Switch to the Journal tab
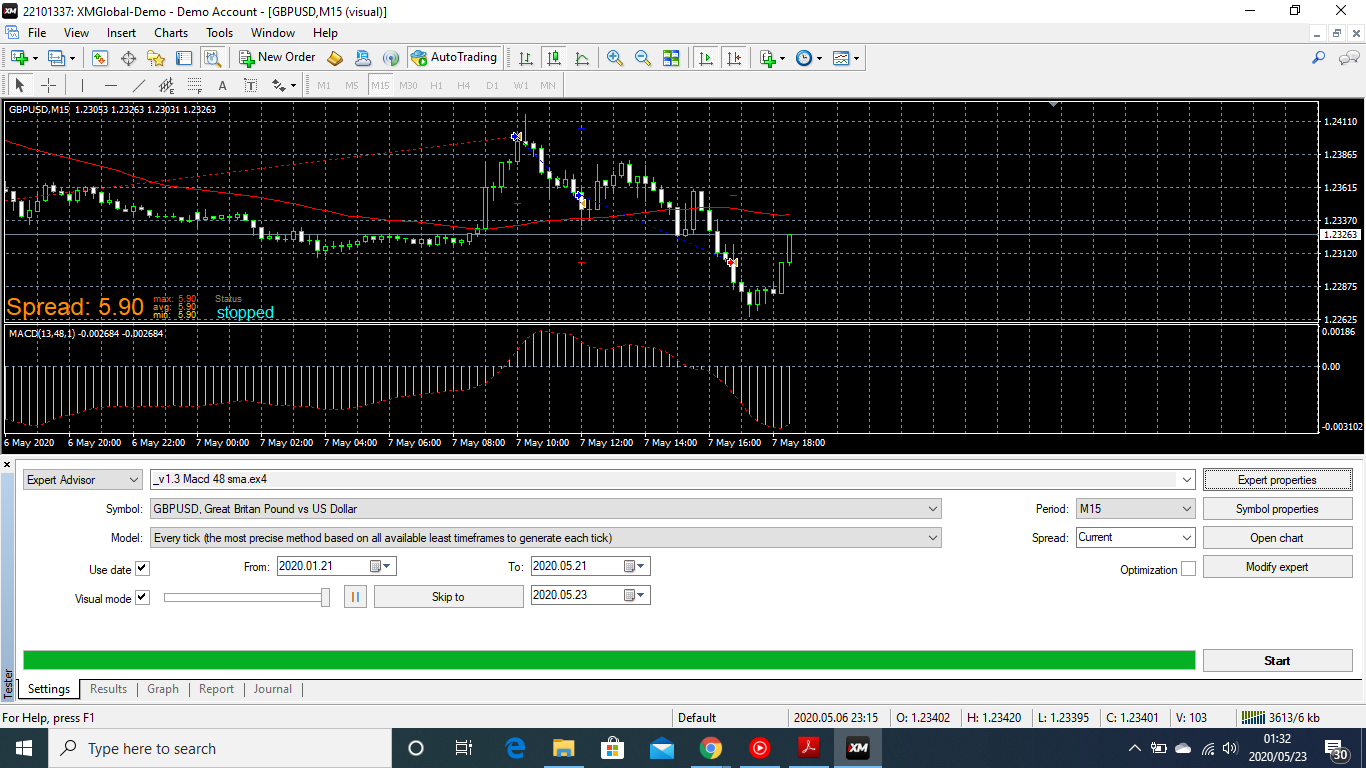The width and height of the screenshot is (1366, 768). pos(272,689)
